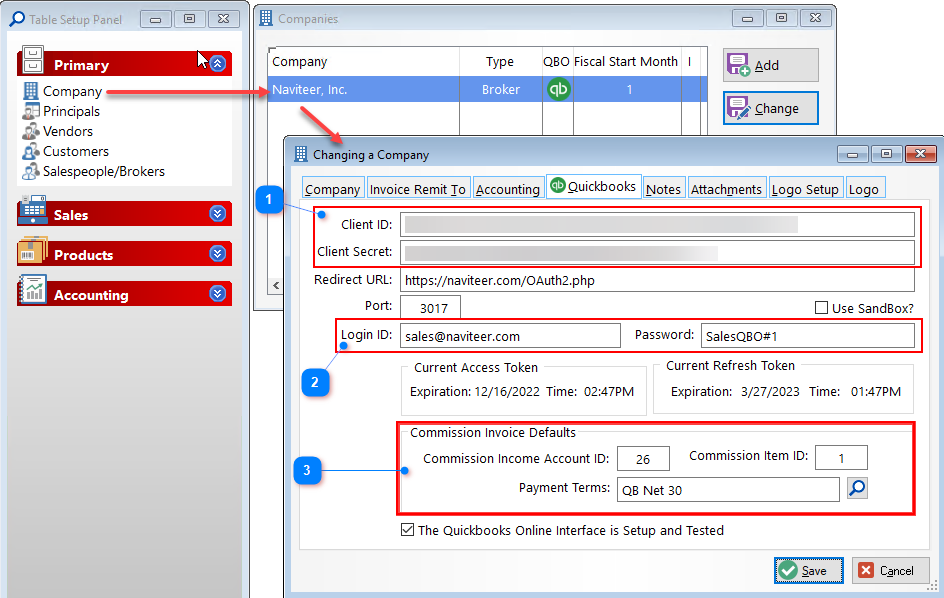
Task: Switch to the Accounting tab
Action: (x=508, y=189)
